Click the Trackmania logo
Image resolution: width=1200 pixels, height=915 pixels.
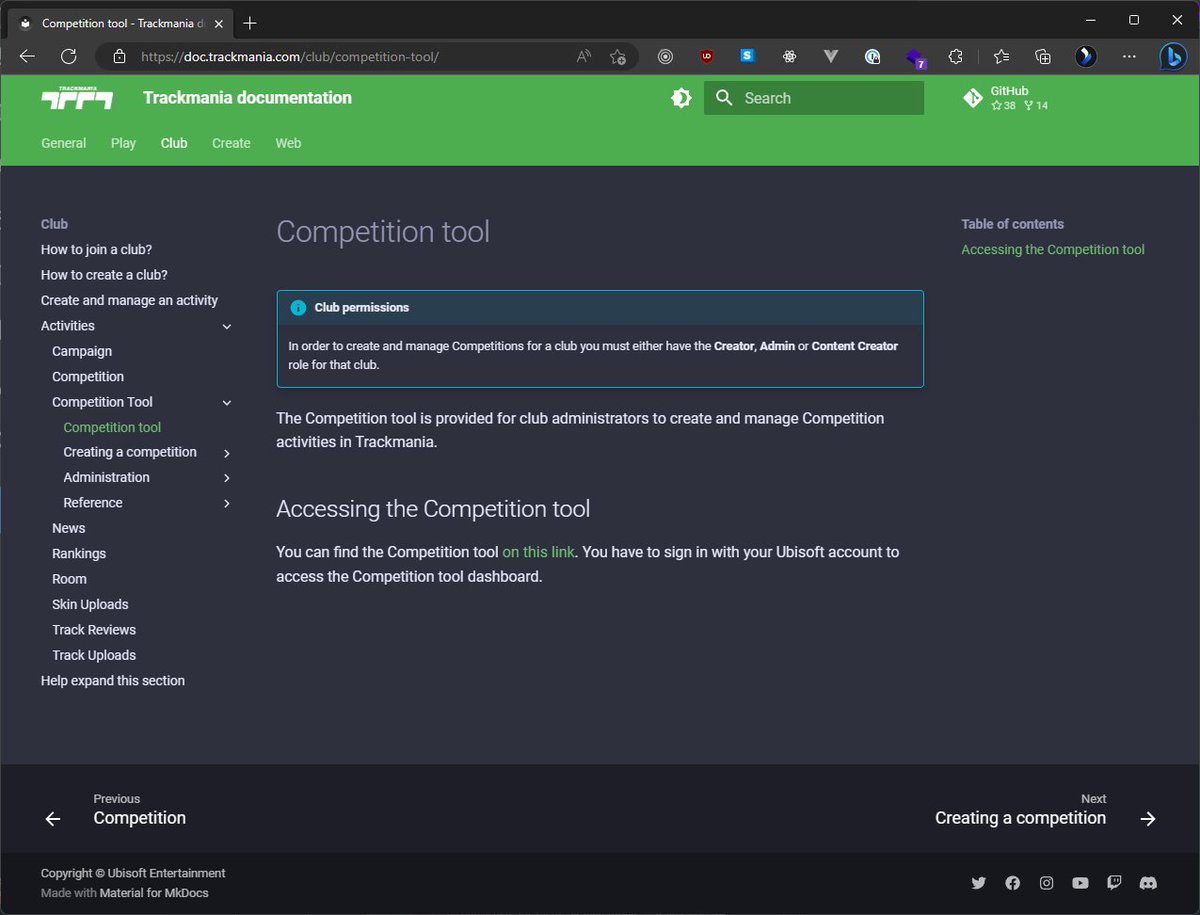(77, 97)
